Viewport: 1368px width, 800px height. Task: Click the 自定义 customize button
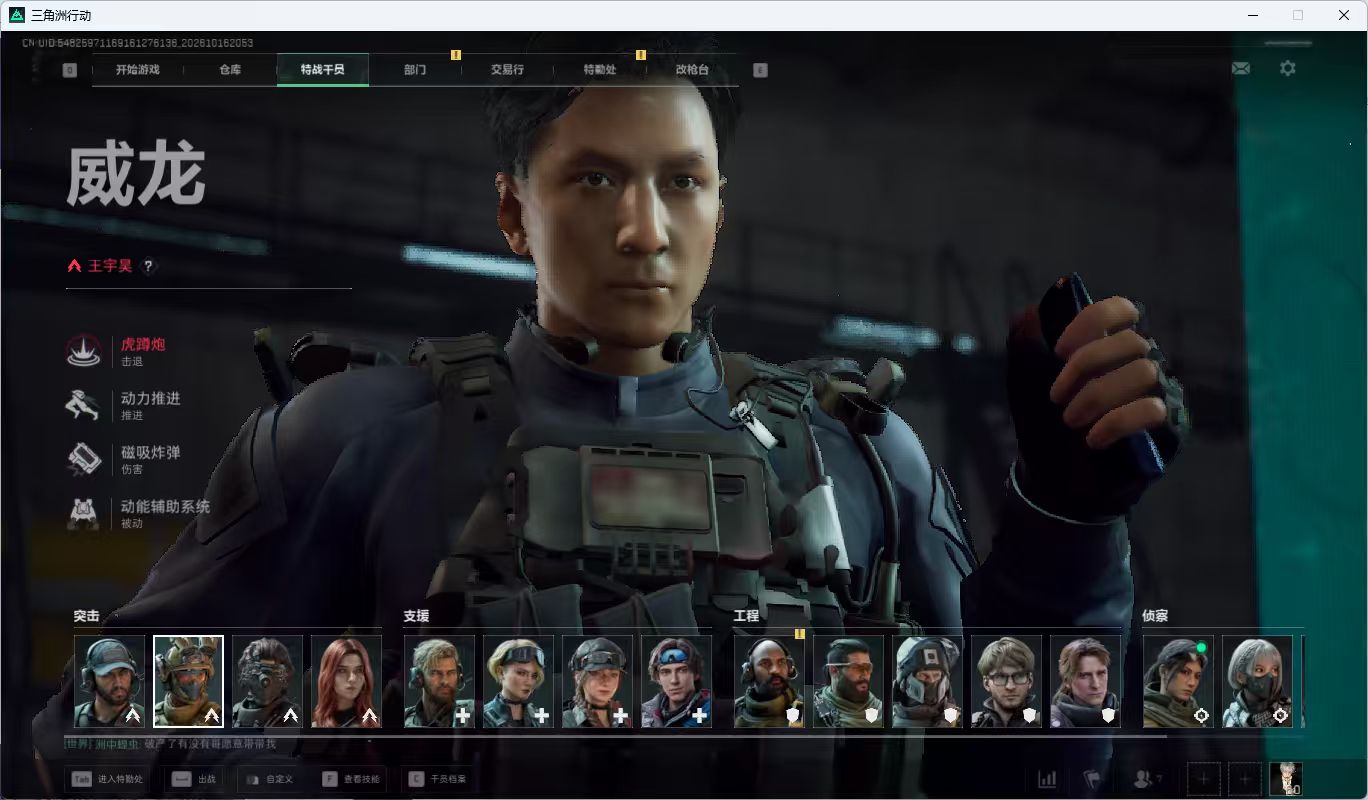[271, 779]
